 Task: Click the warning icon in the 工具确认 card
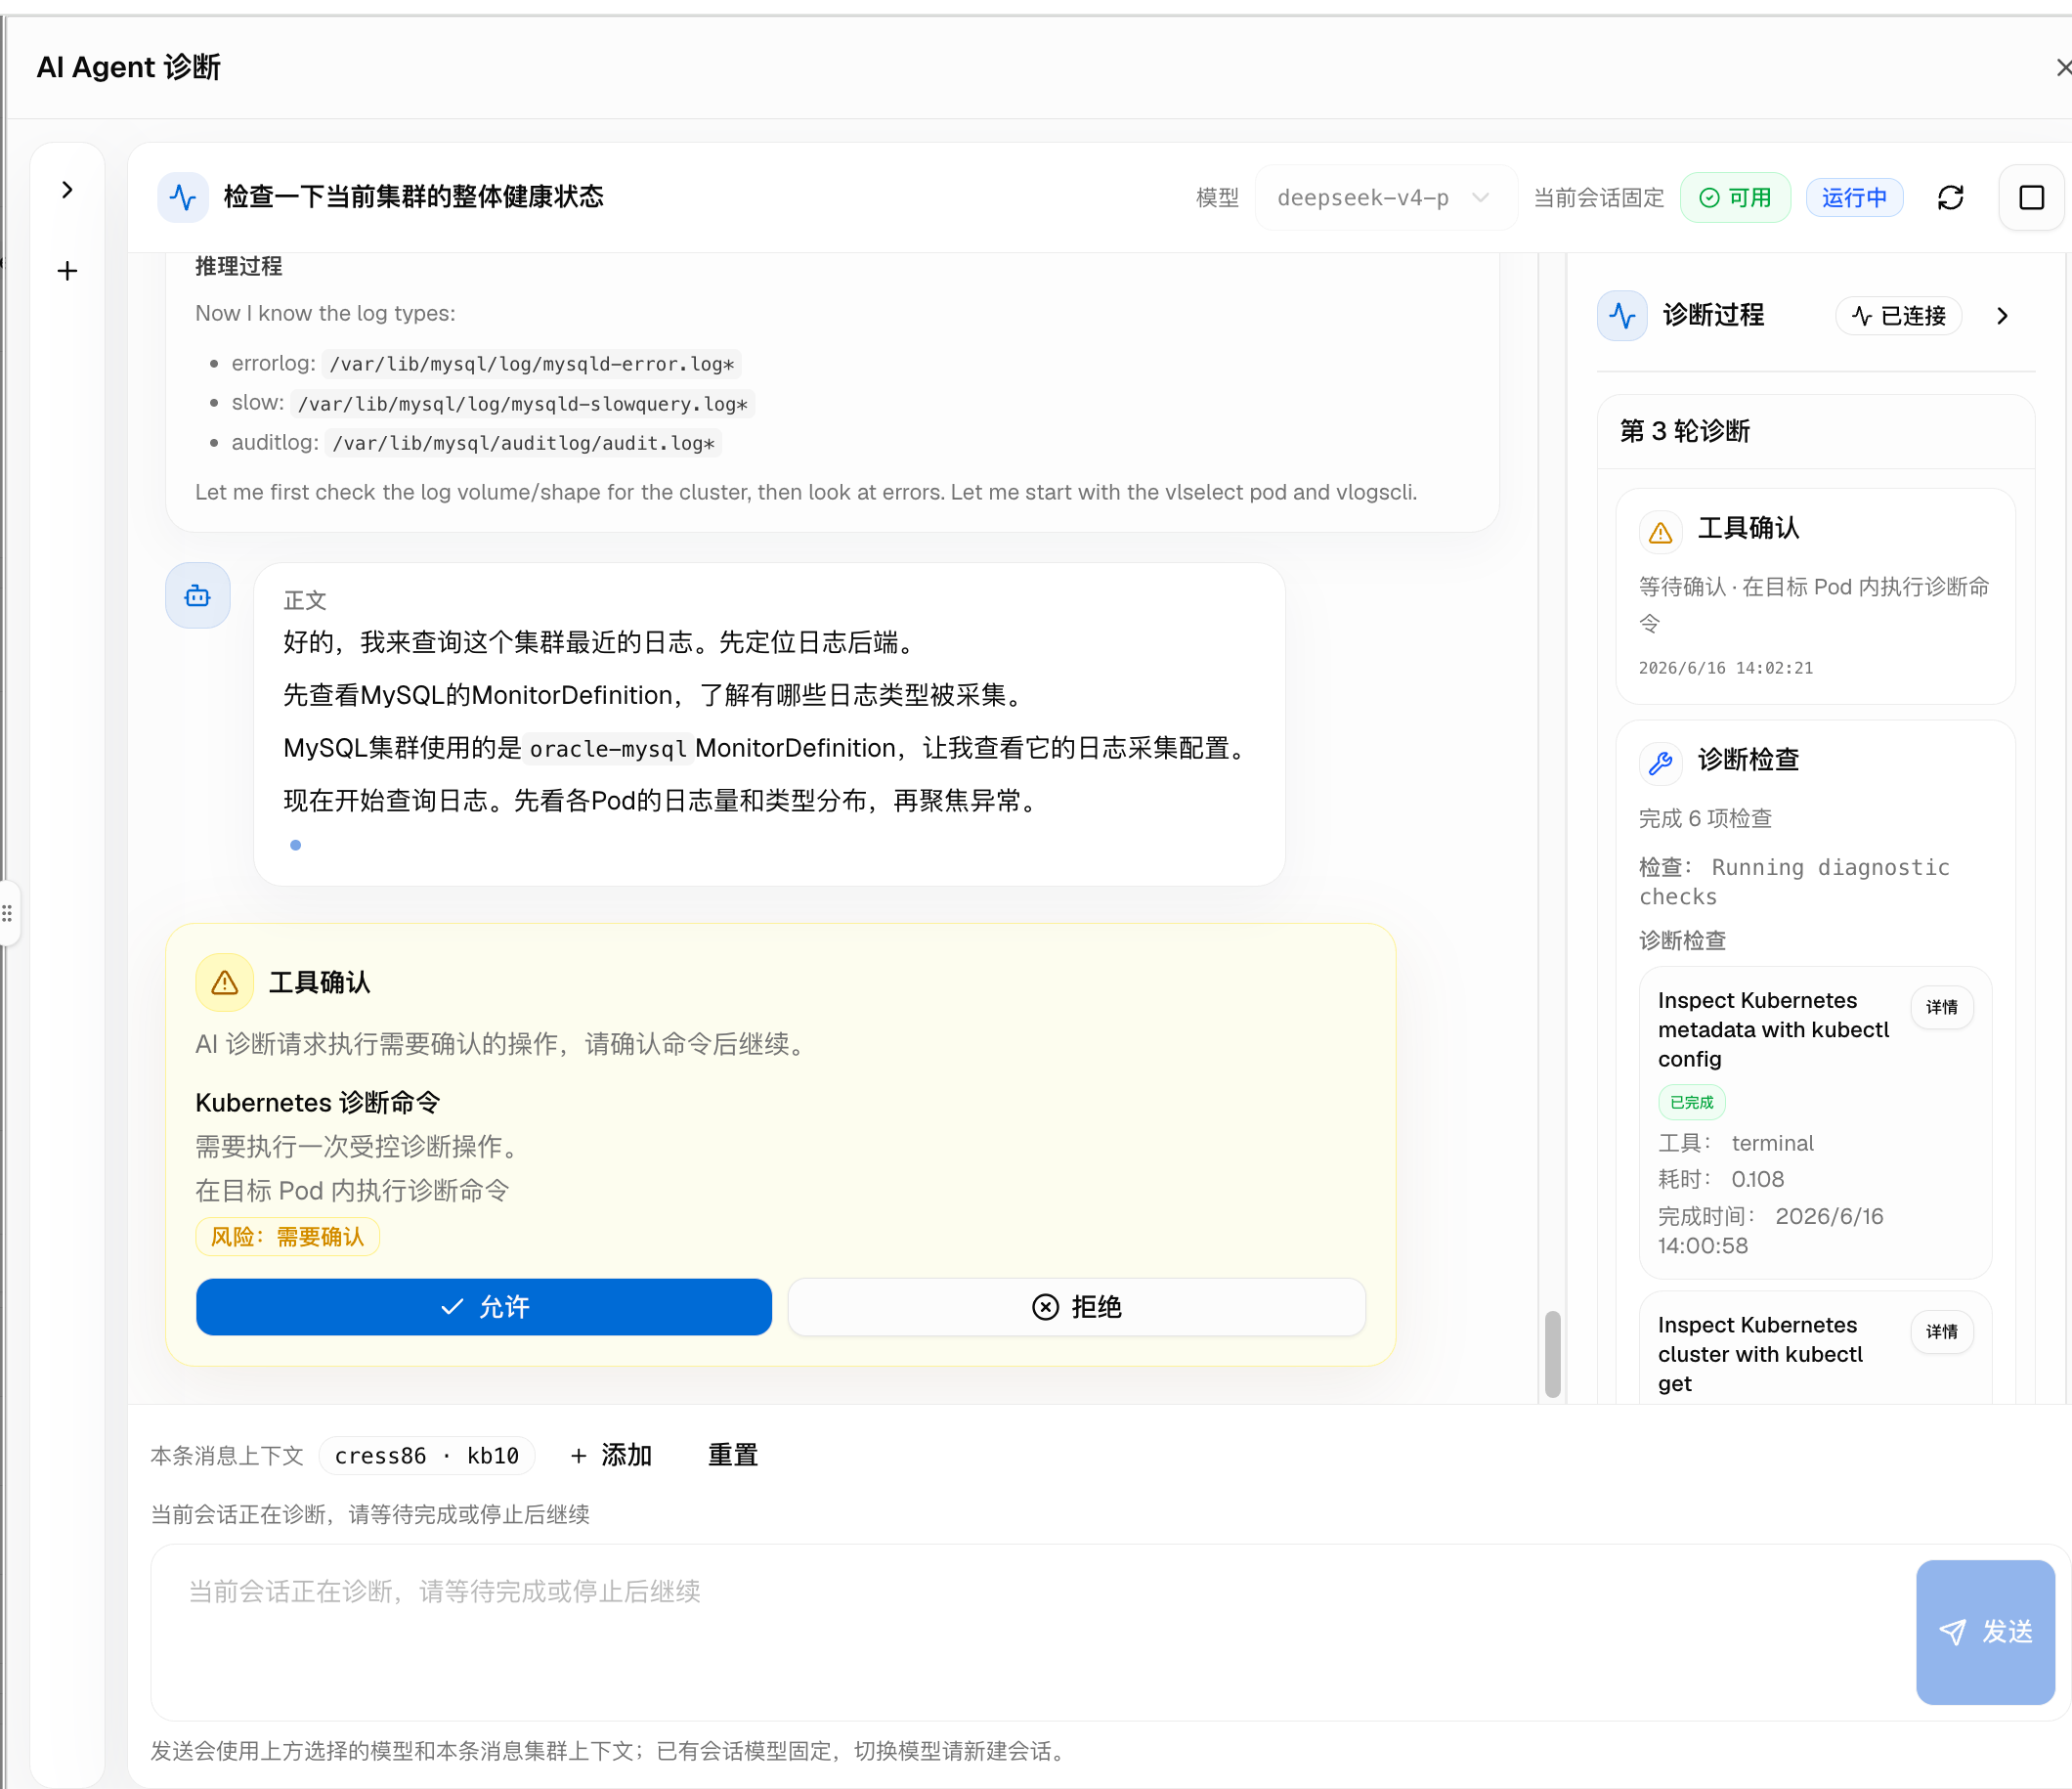(224, 982)
